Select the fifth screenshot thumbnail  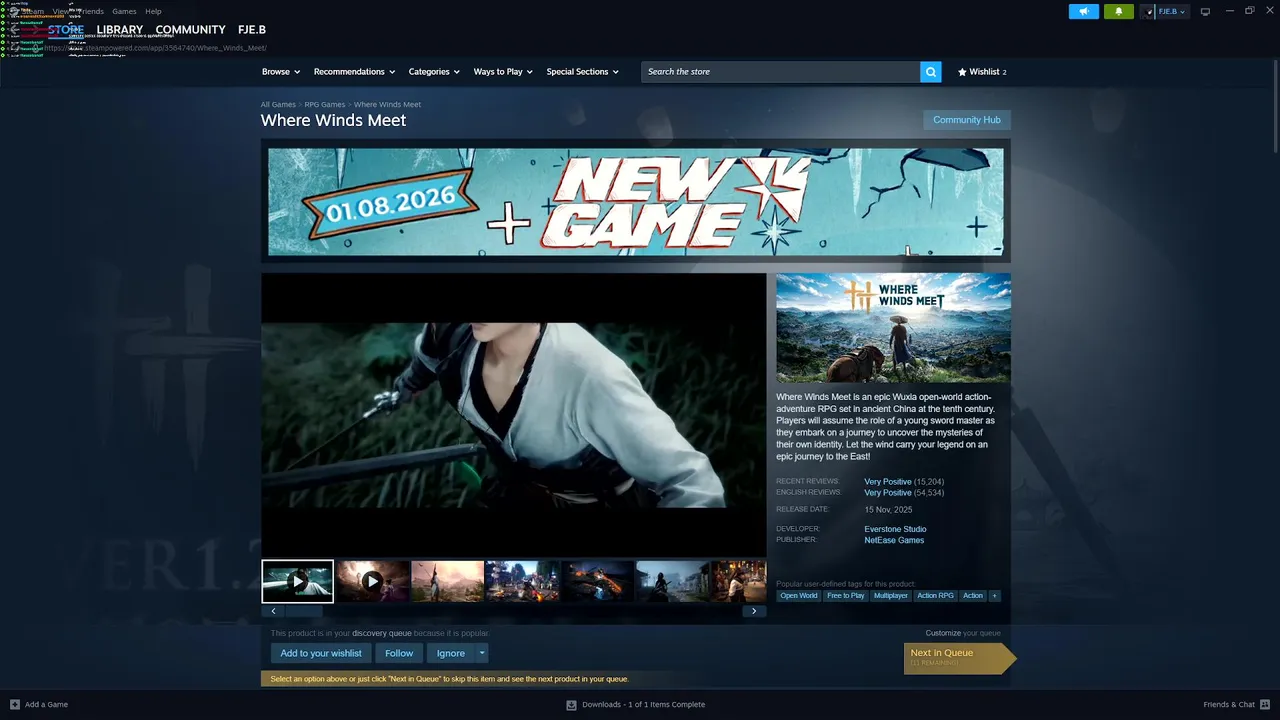pos(597,581)
